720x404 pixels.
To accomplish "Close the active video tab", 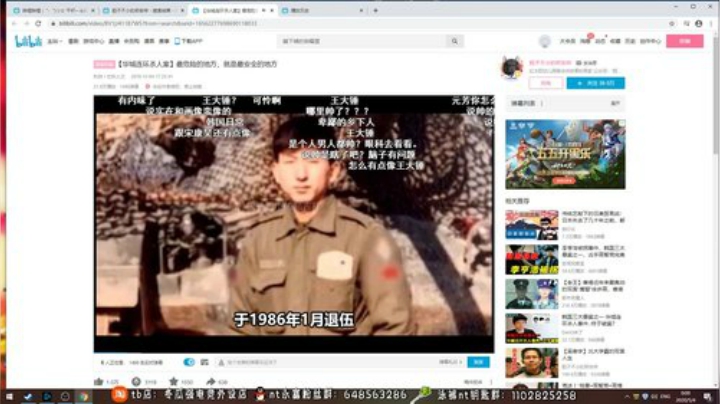I will (272, 10).
